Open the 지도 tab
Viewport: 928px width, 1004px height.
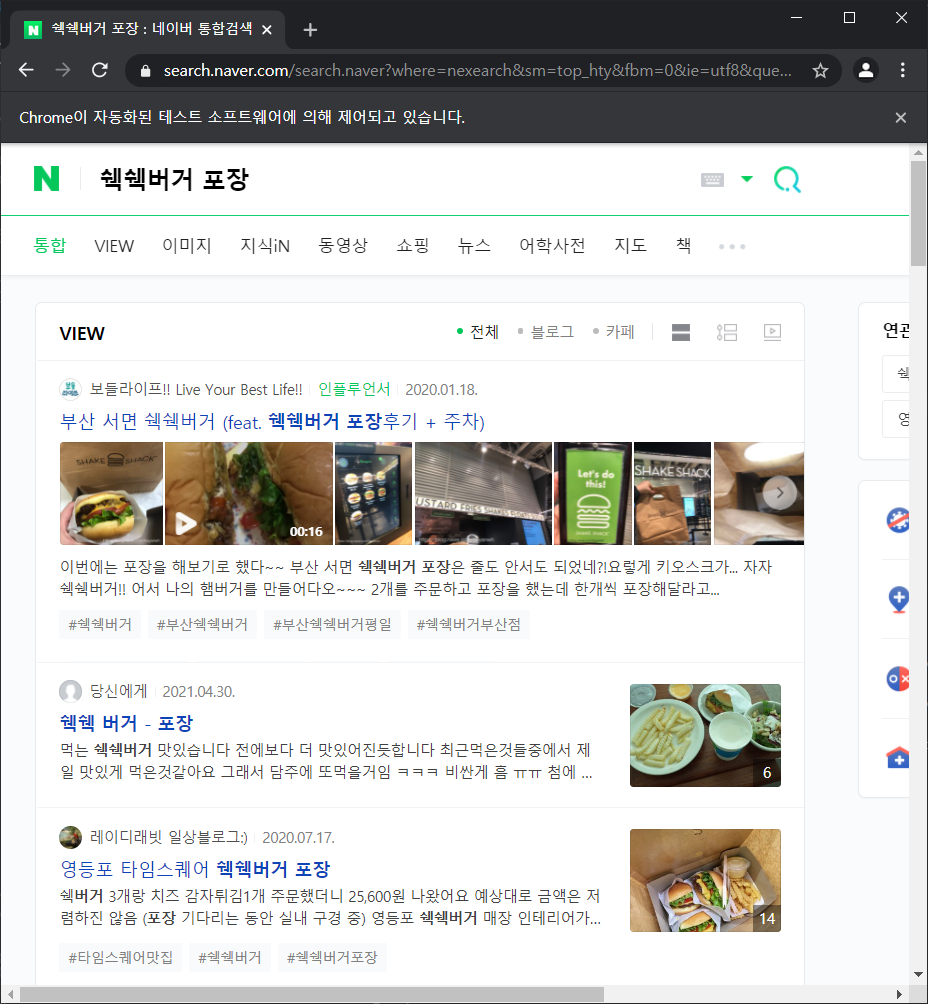point(630,245)
